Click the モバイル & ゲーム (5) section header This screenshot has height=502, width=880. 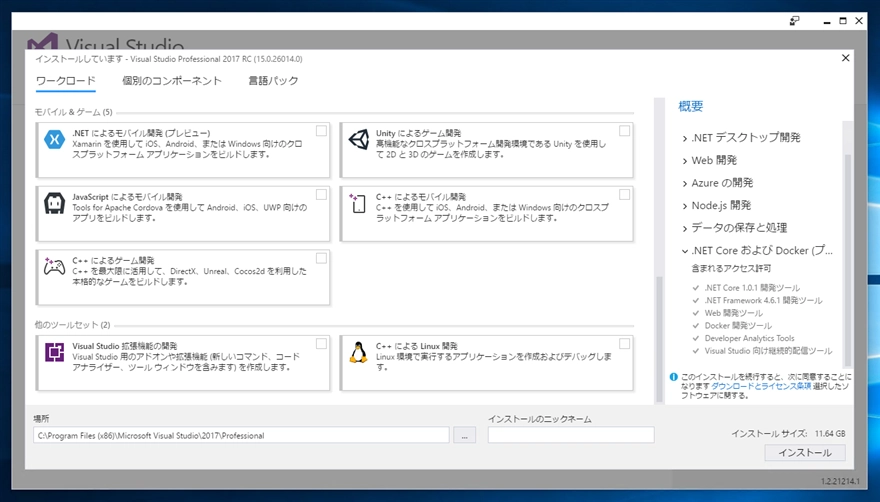(x=74, y=112)
